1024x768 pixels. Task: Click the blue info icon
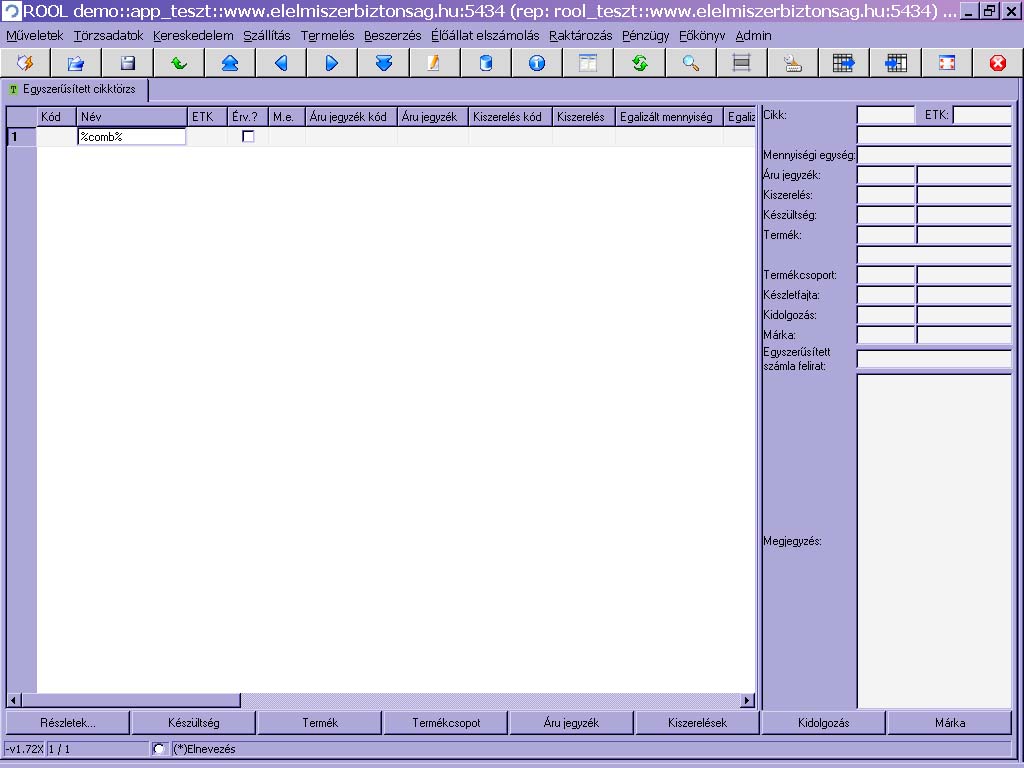click(537, 63)
